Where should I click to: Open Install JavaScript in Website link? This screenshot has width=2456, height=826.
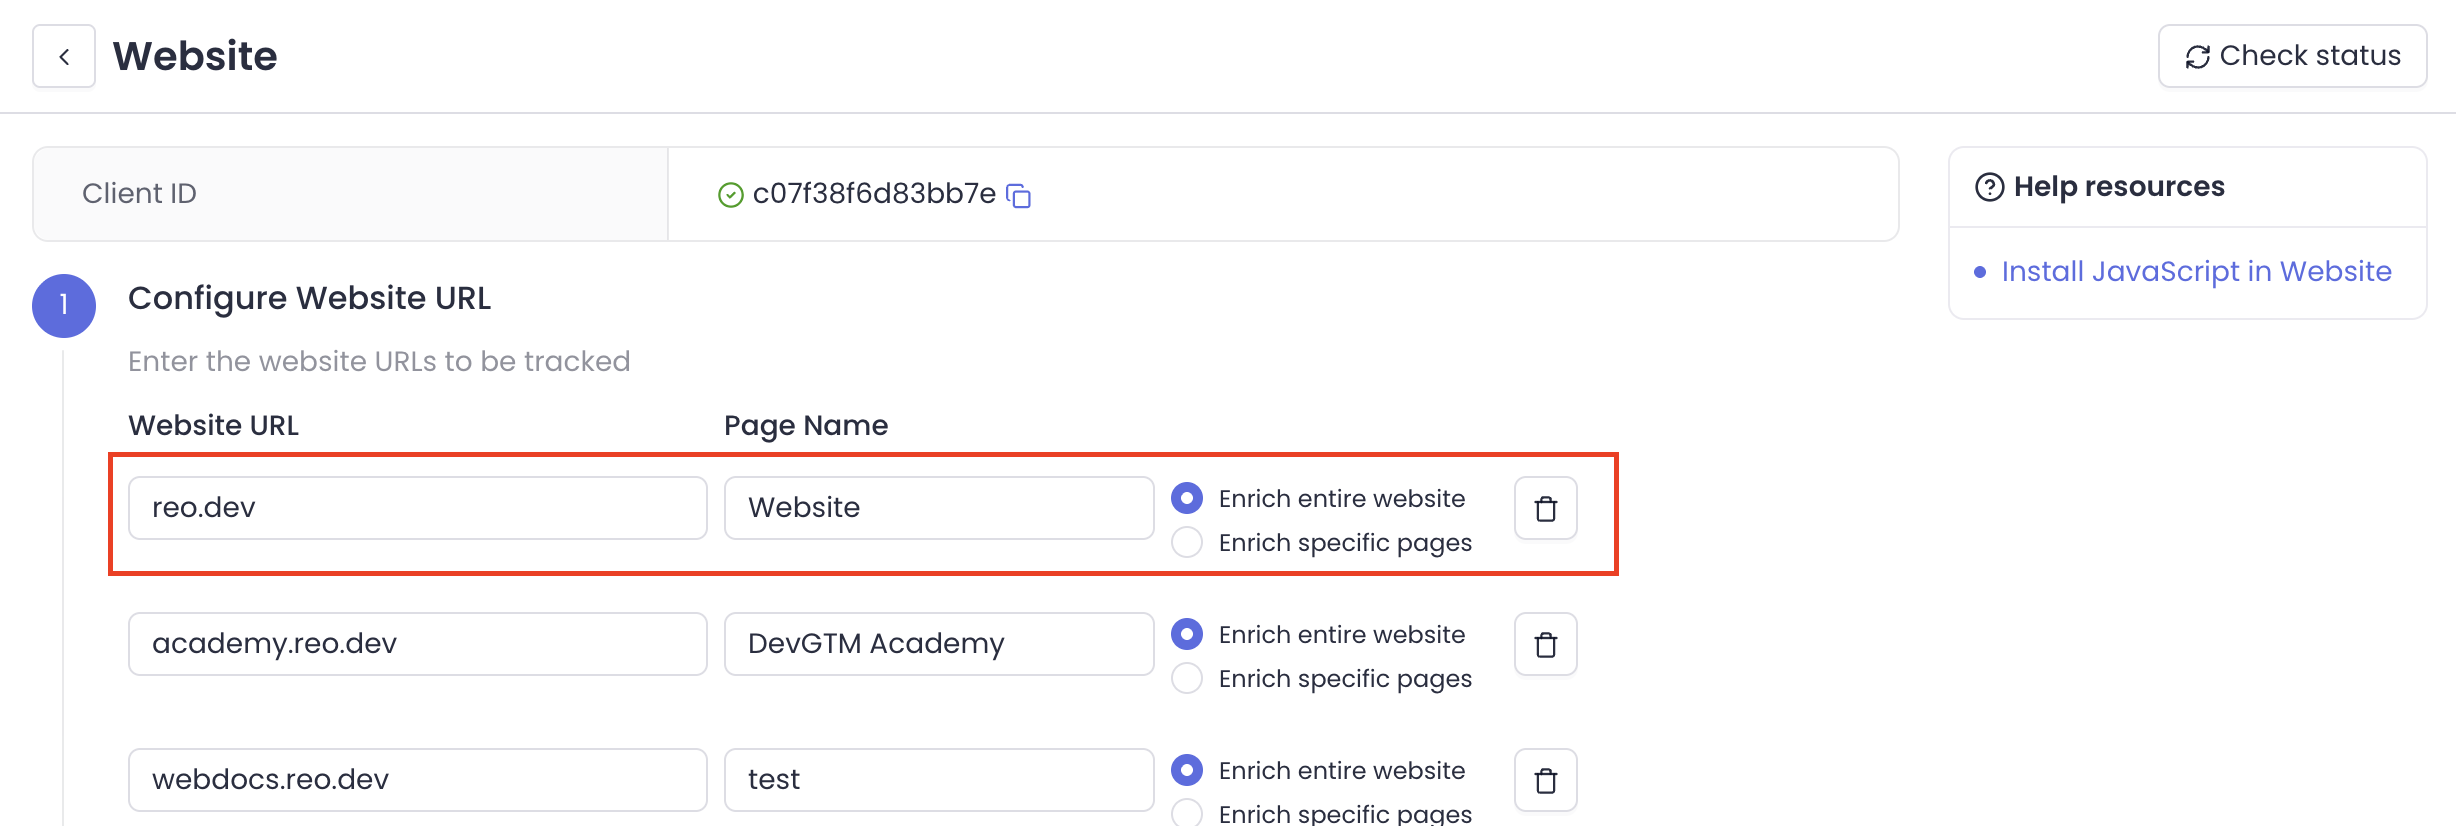coord(2196,272)
